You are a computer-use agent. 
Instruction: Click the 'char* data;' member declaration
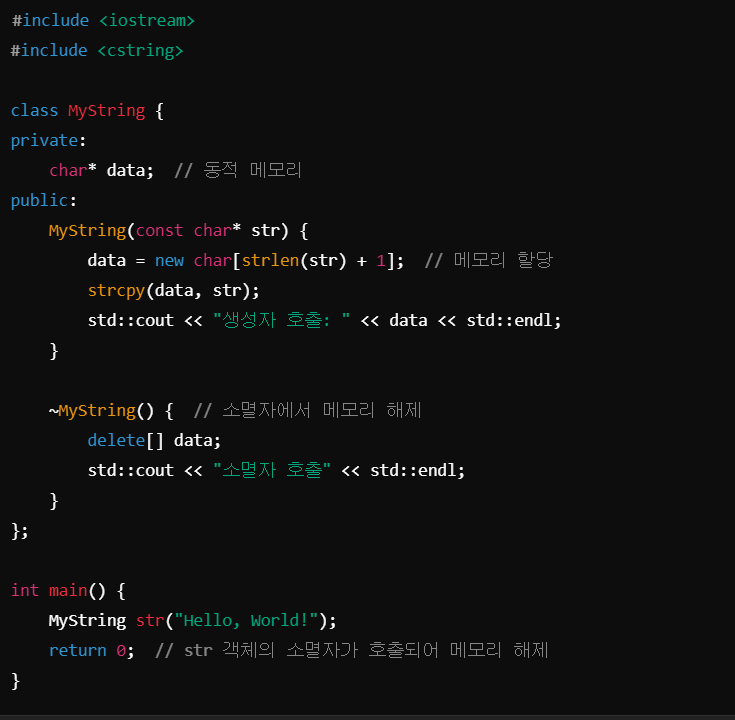coord(101,171)
